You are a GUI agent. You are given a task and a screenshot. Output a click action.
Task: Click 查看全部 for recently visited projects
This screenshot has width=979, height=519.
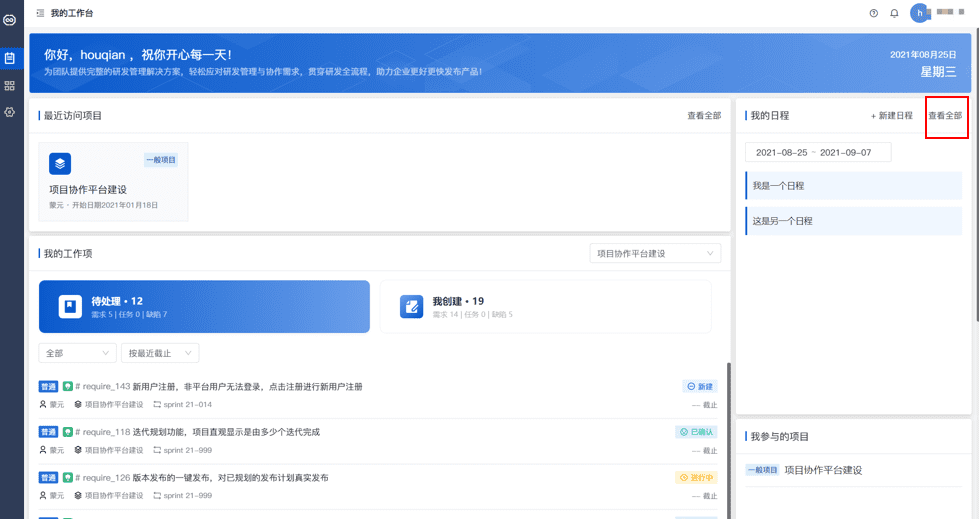[704, 116]
